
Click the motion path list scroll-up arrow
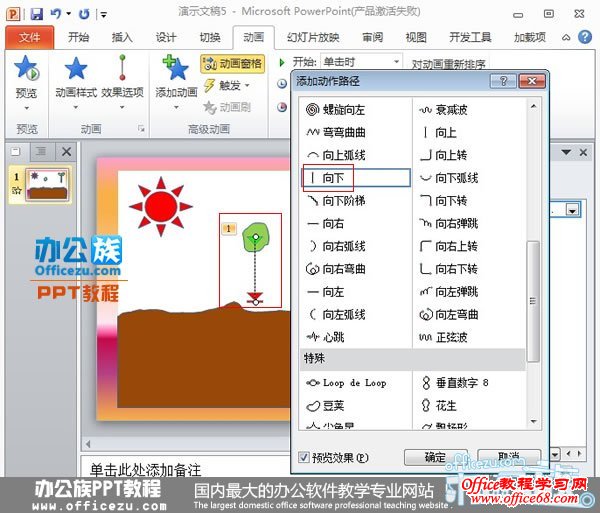coord(533,106)
